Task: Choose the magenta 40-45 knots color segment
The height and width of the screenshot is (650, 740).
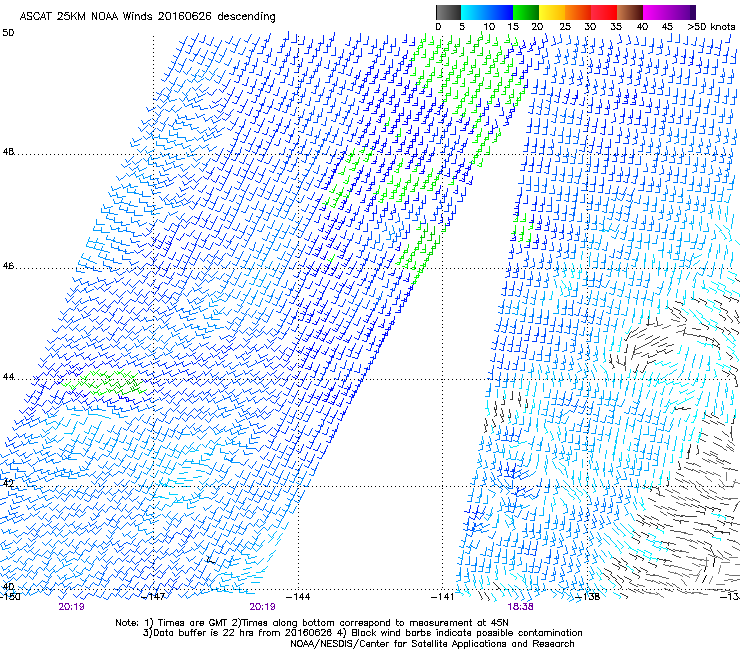Action: coord(656,12)
